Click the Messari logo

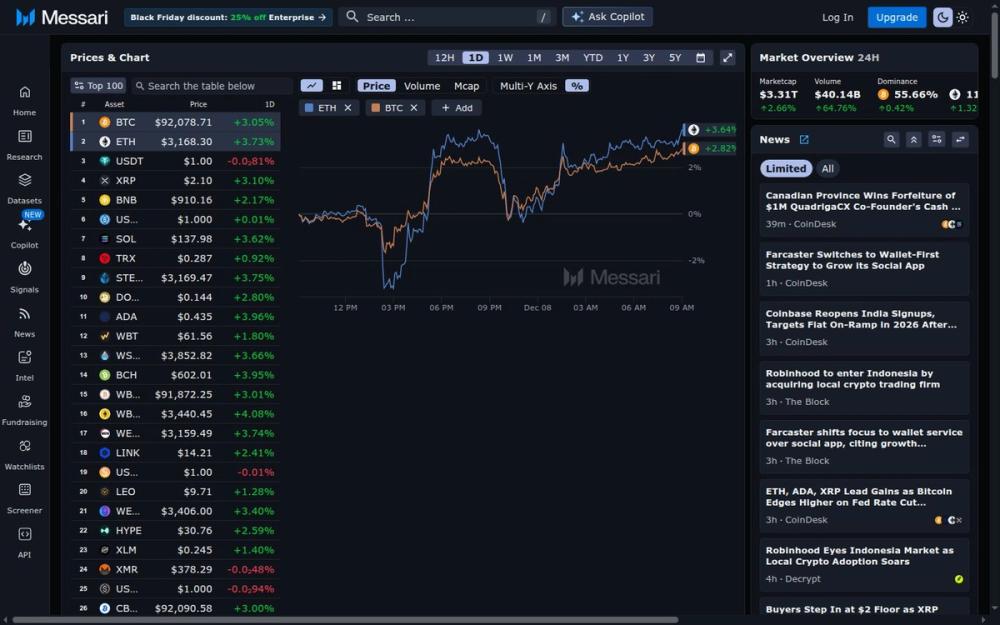tap(62, 17)
